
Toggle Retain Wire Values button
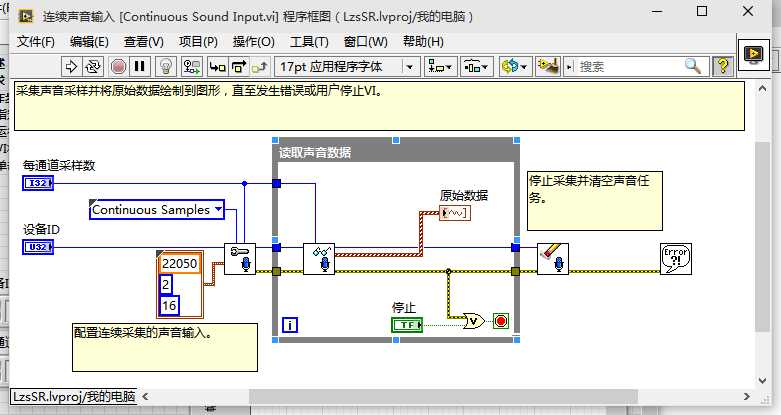click(192, 66)
